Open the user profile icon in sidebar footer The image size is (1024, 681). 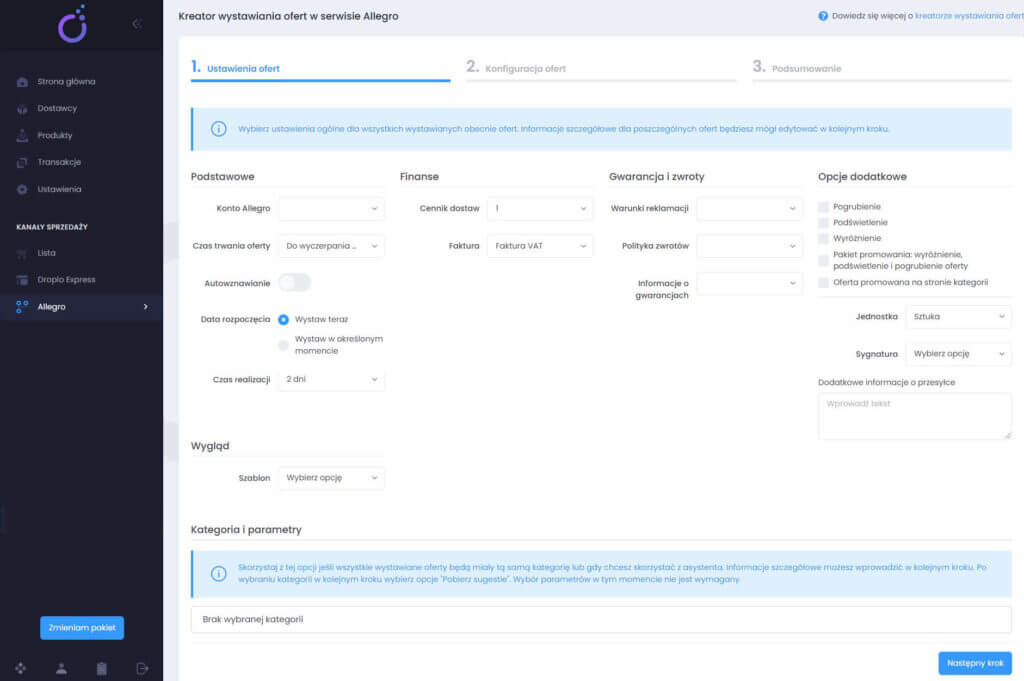click(61, 668)
